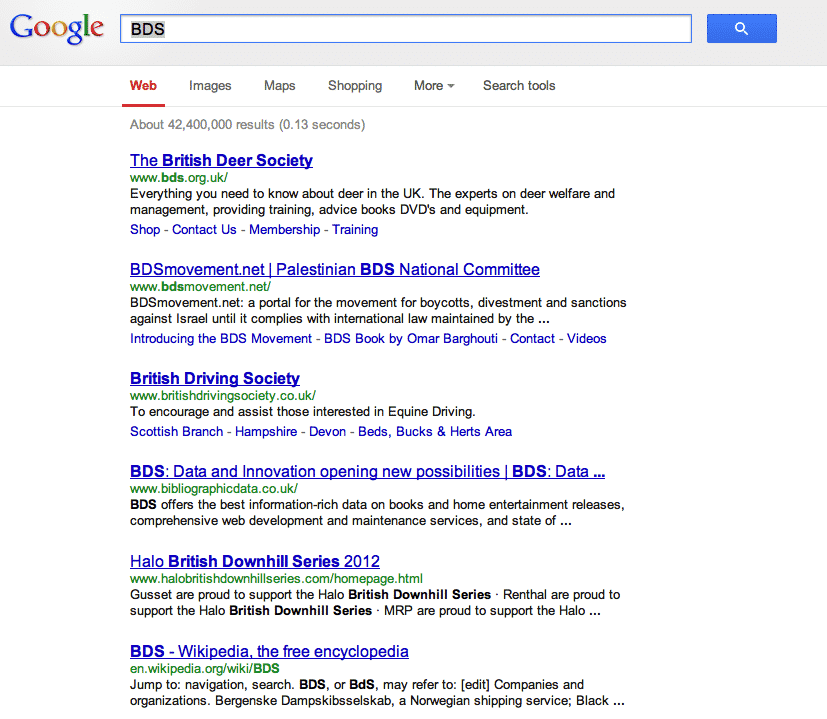
Task: Click the www.bdsmovement.net green URL
Action: (200, 287)
